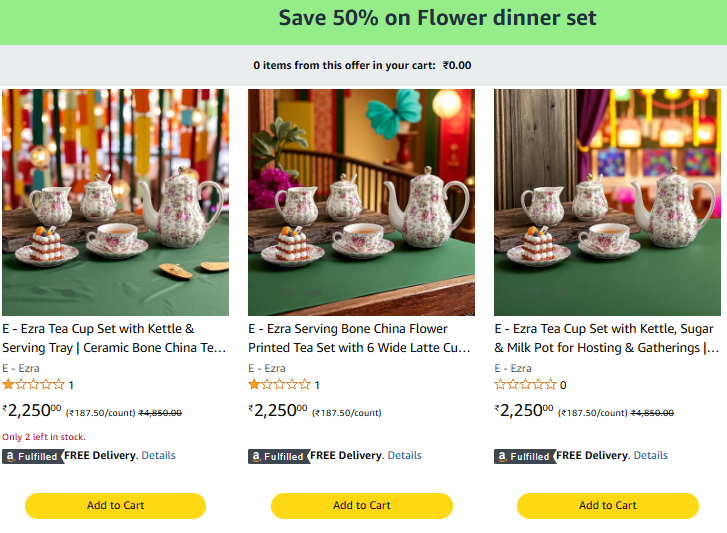Add Sugar & Milk Pot Tea Set to cart

[x=607, y=506]
